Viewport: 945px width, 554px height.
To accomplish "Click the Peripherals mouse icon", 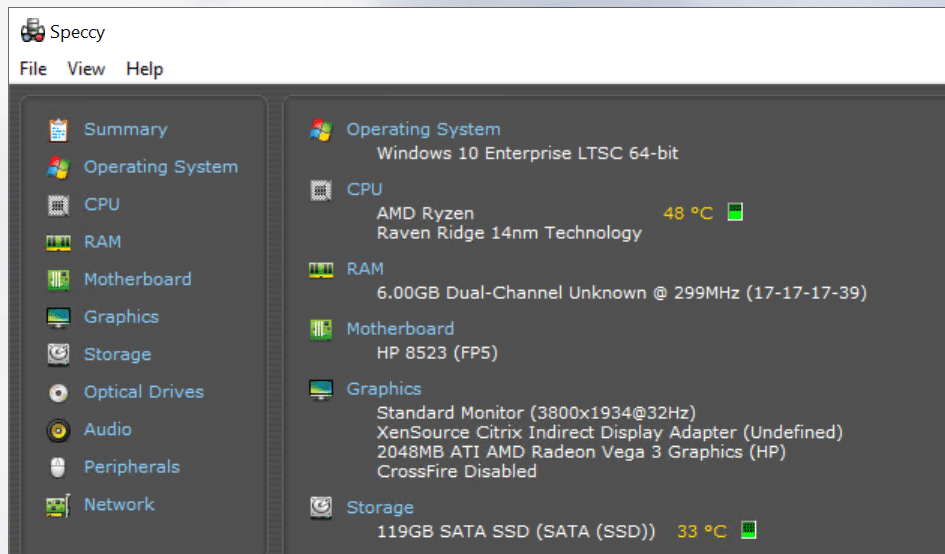I will coord(58,467).
